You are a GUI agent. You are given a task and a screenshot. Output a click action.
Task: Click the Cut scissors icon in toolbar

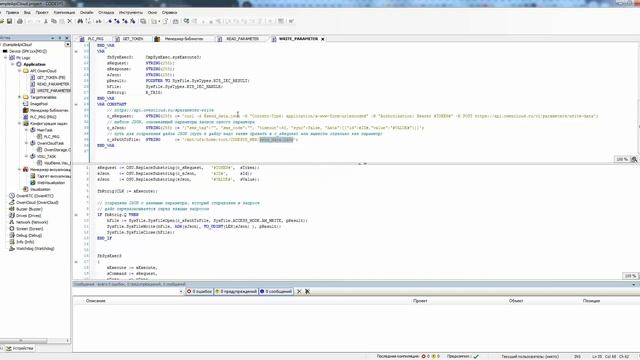click(46, 21)
